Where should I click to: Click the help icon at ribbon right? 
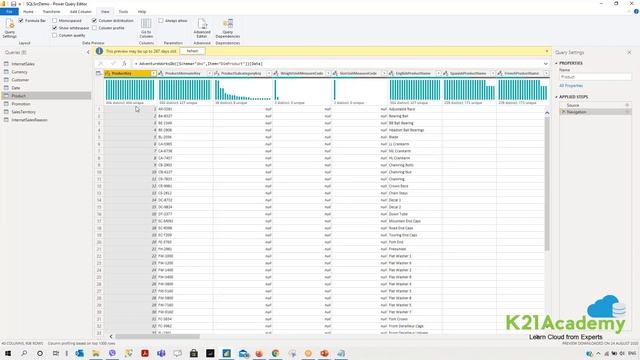[x=636, y=11]
